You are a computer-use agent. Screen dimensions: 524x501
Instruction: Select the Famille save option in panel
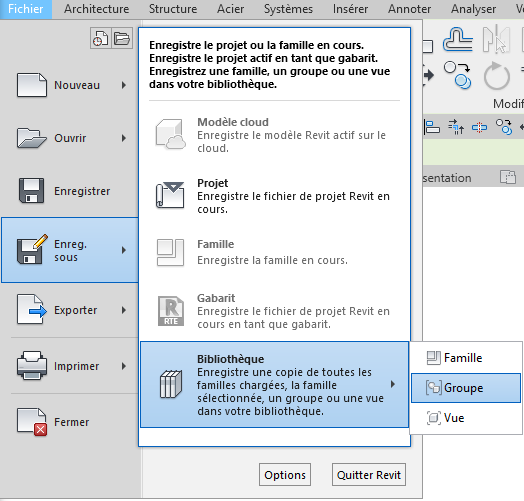click(275, 252)
